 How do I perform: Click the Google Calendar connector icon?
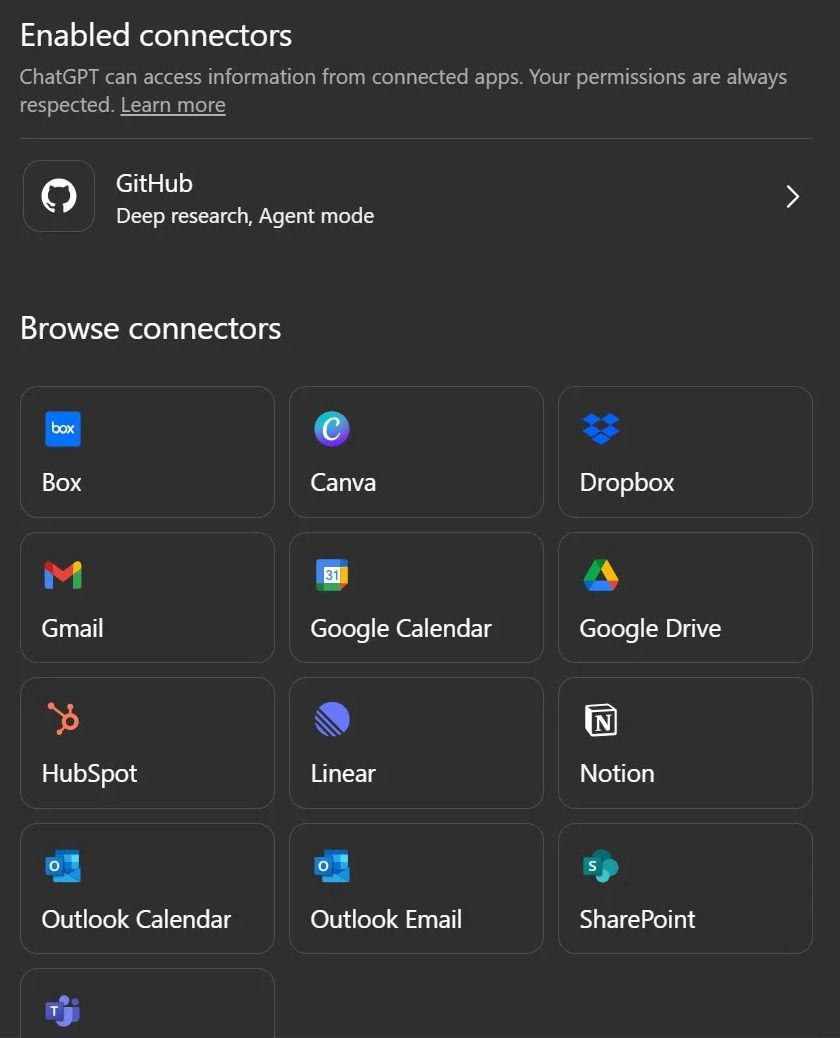[x=332, y=574]
